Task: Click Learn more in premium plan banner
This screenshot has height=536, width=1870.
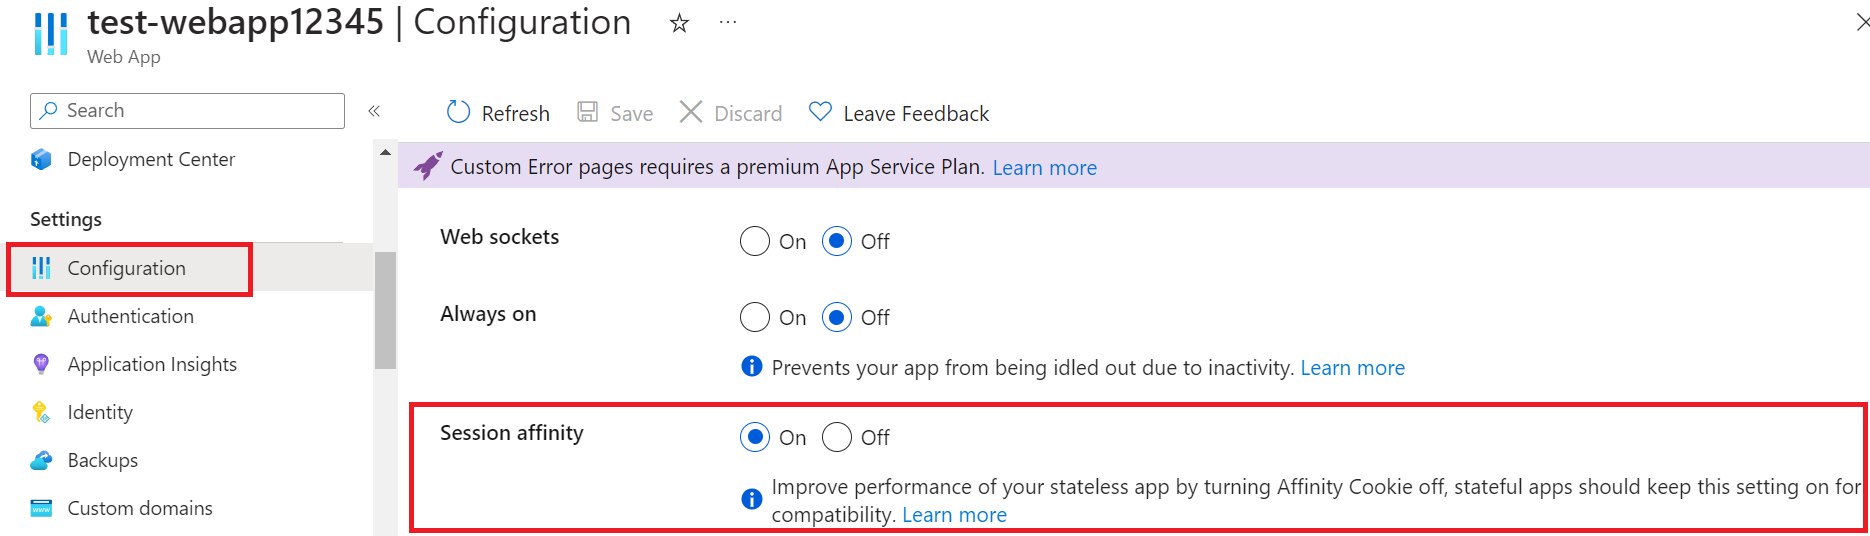Action: 1044,168
